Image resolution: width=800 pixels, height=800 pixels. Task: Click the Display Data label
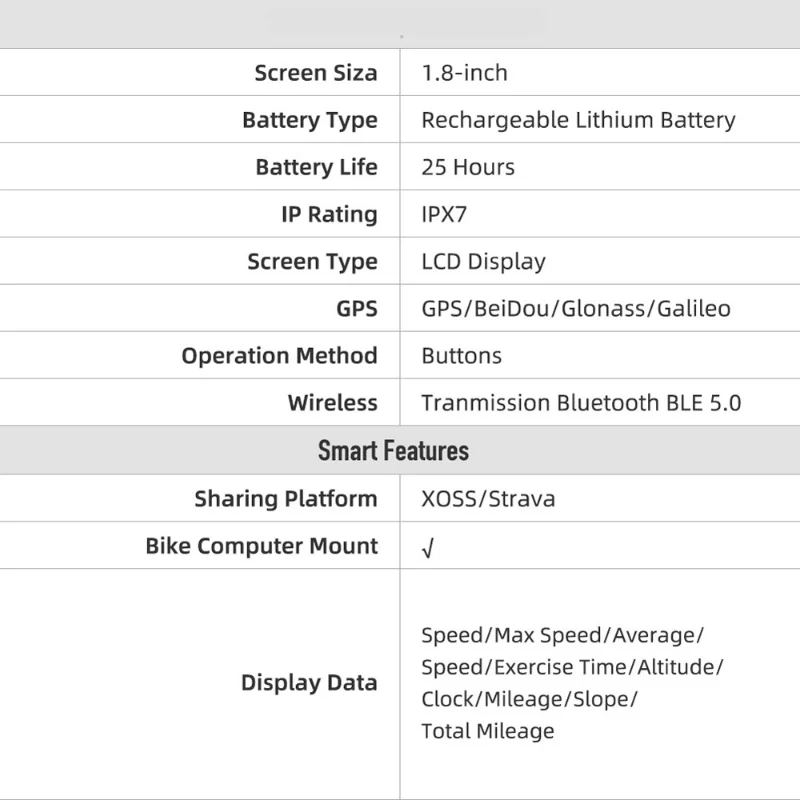coord(309,684)
